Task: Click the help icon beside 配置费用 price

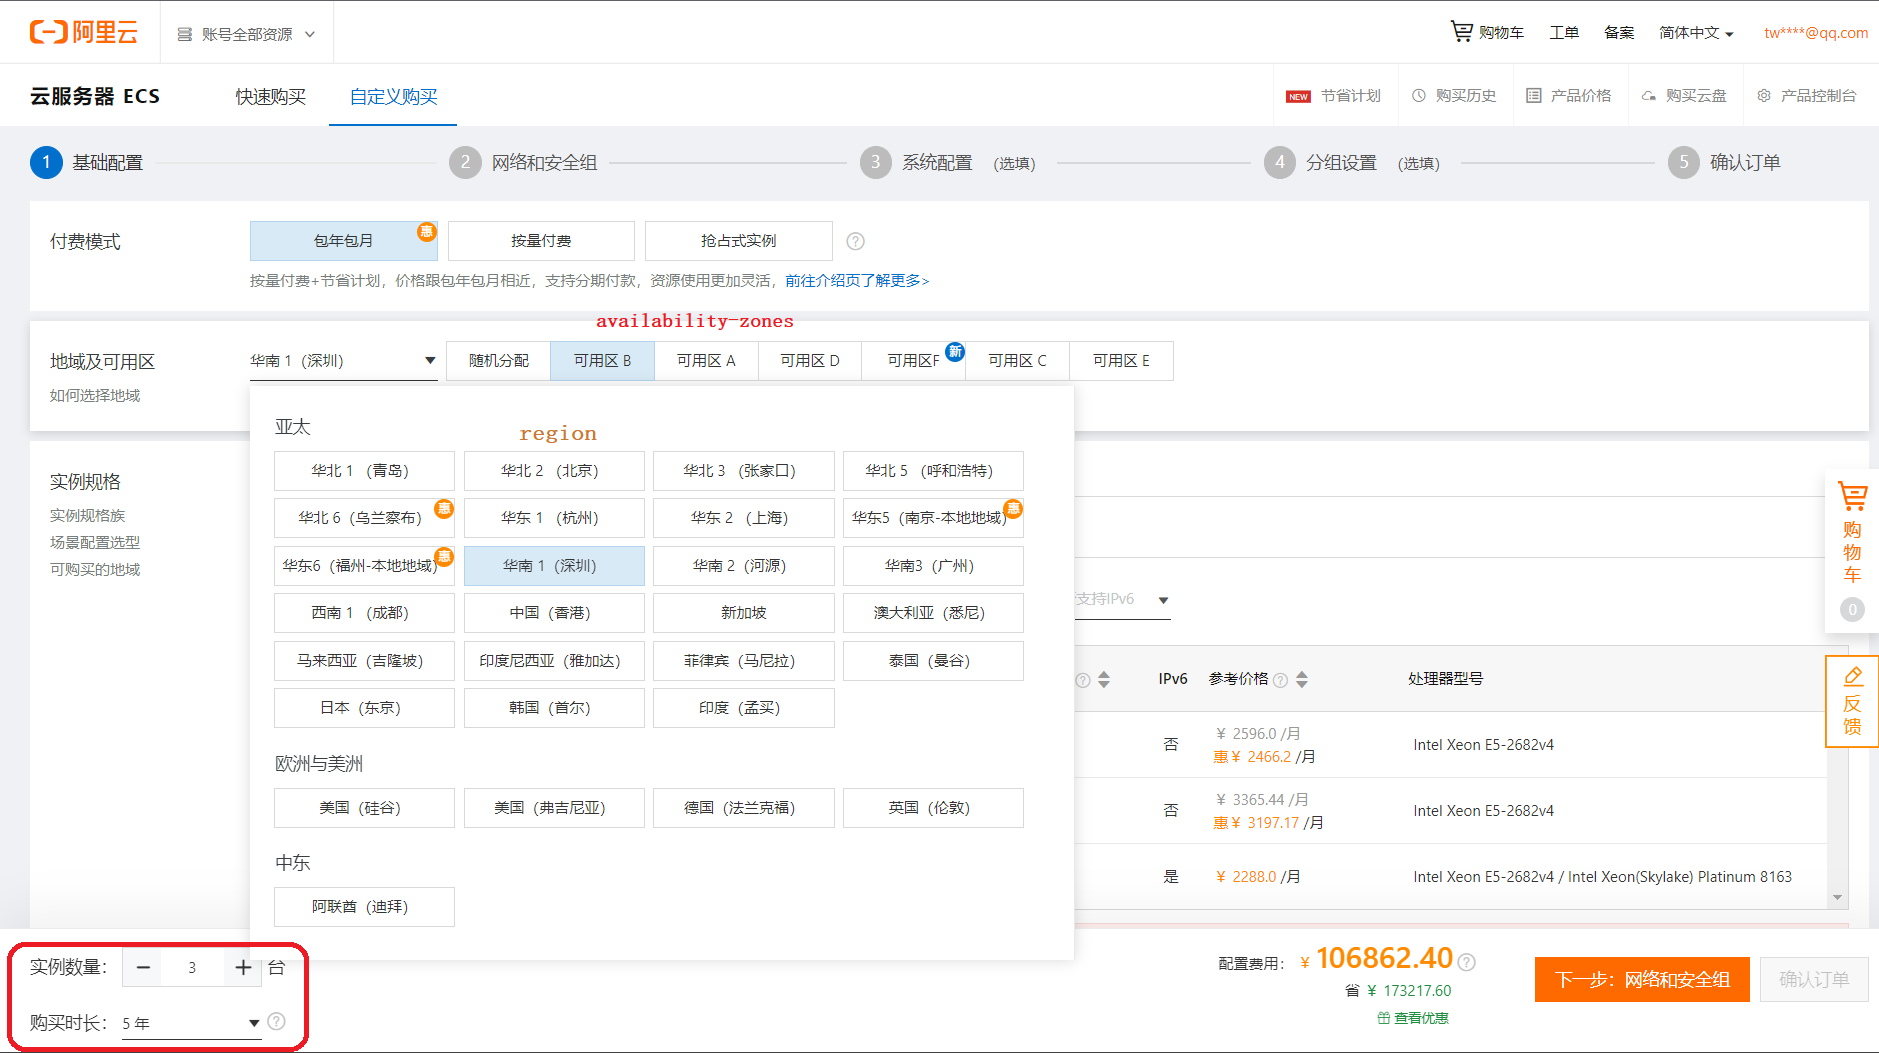Action: (x=1466, y=962)
